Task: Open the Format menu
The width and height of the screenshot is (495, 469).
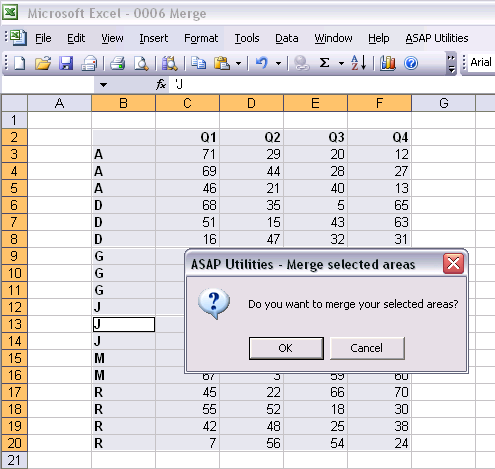Action: point(201,38)
